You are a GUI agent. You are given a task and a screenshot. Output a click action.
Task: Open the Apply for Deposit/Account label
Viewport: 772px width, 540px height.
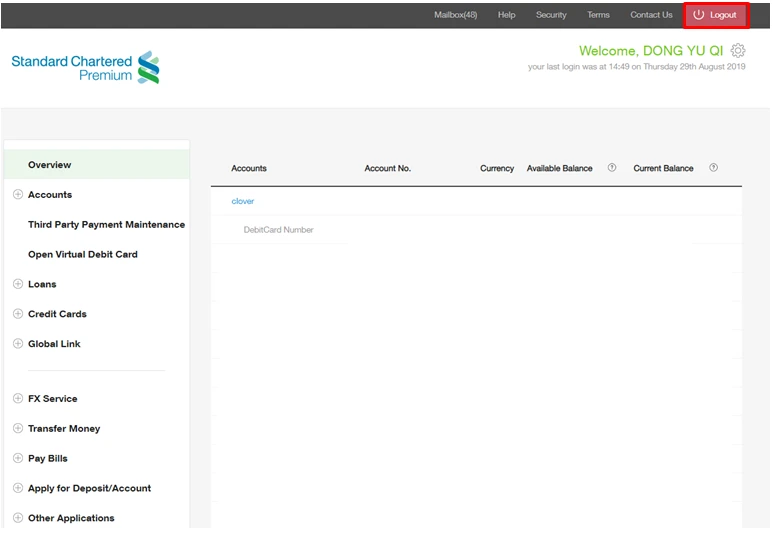[90, 488]
